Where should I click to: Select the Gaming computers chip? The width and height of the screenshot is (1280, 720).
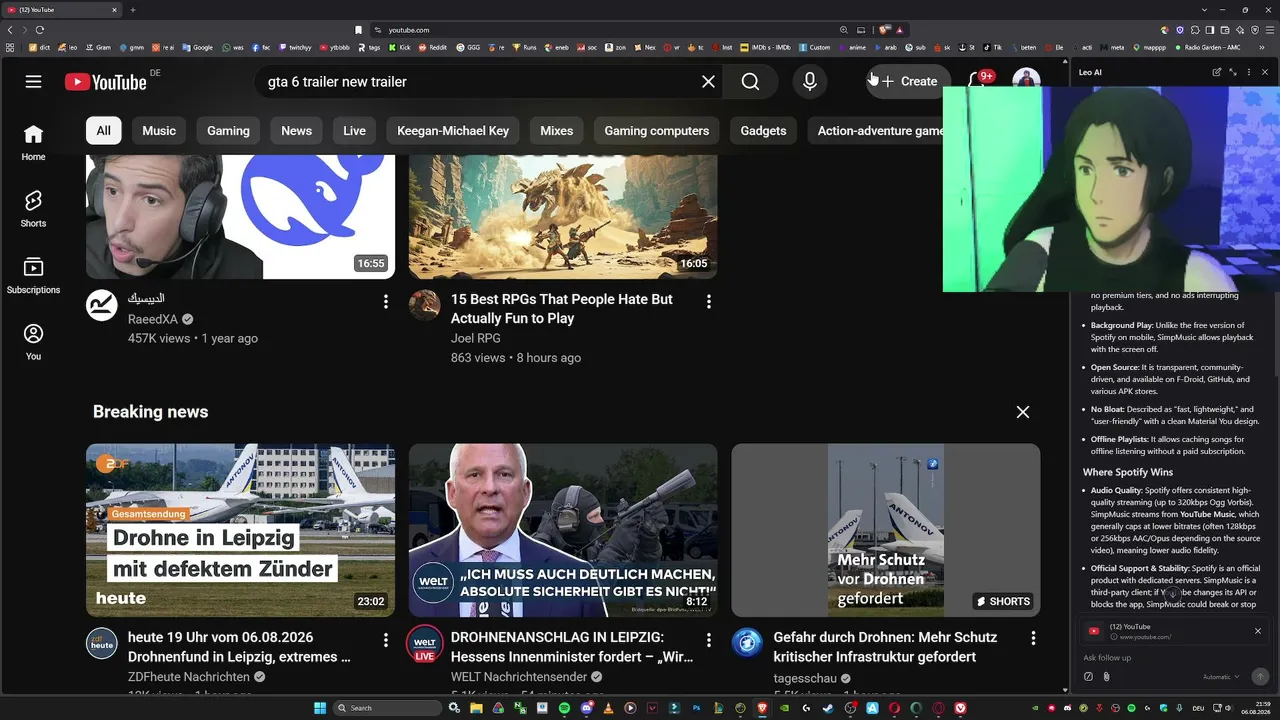point(657,131)
